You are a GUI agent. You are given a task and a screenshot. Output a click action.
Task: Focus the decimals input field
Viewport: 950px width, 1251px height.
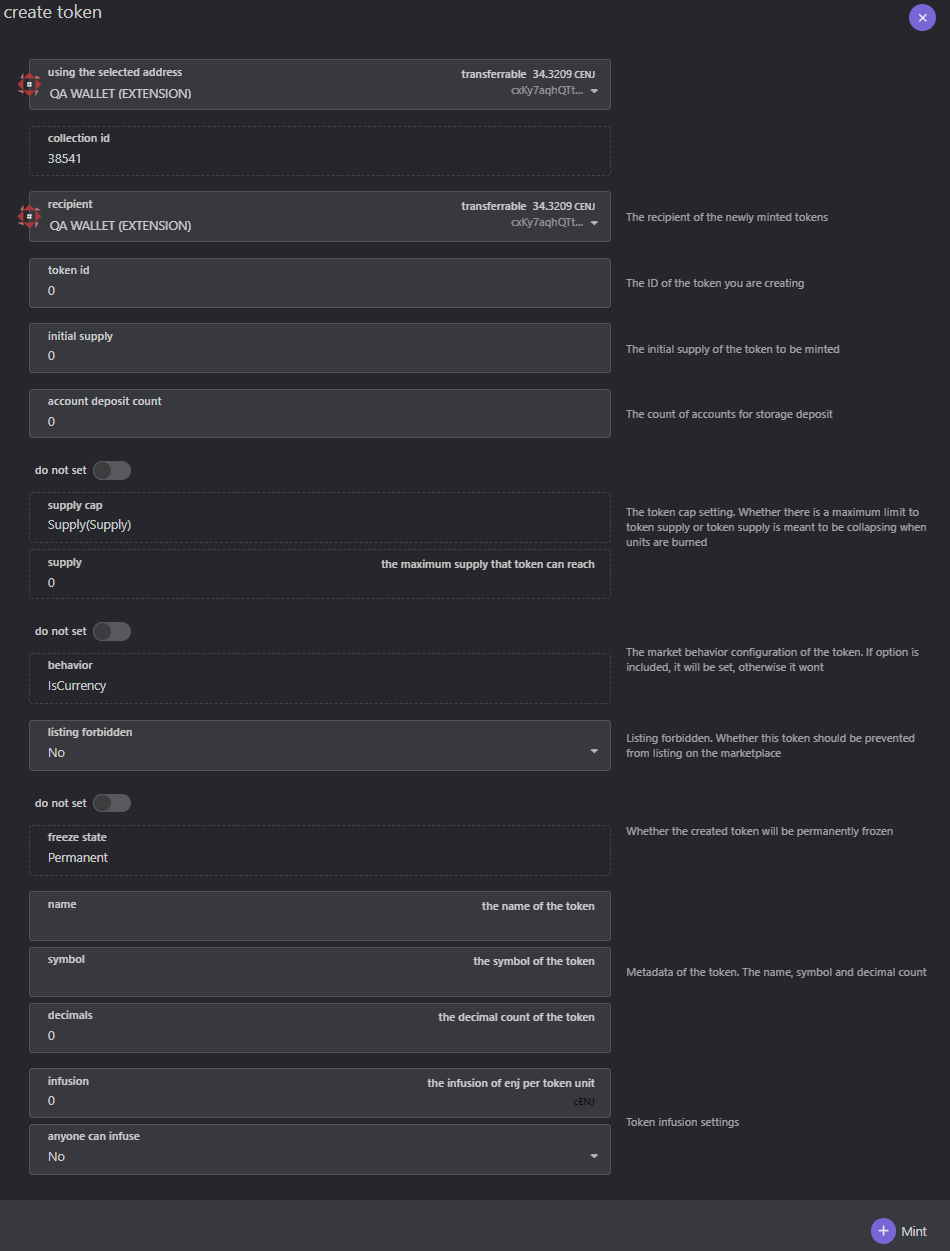(320, 1028)
